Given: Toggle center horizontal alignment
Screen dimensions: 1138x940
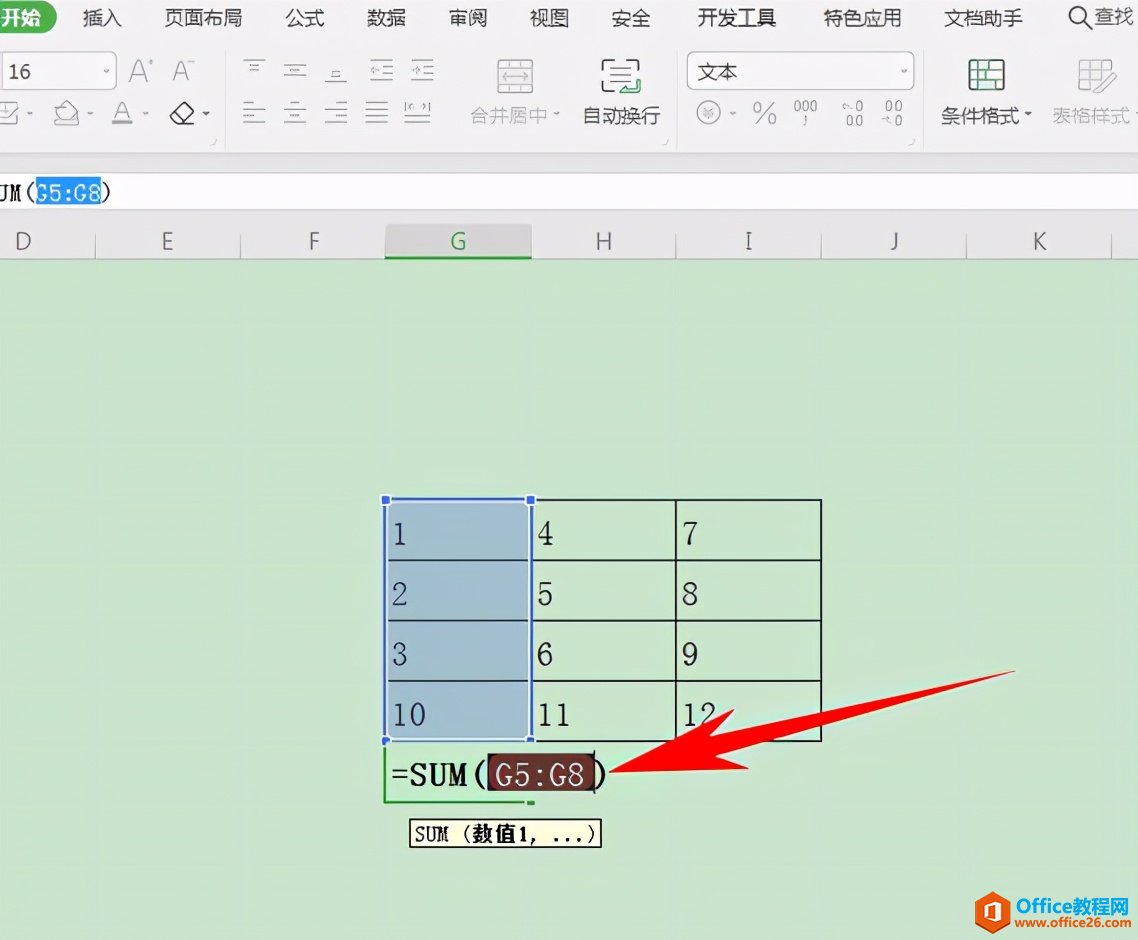Looking at the screenshot, I should click(x=295, y=112).
